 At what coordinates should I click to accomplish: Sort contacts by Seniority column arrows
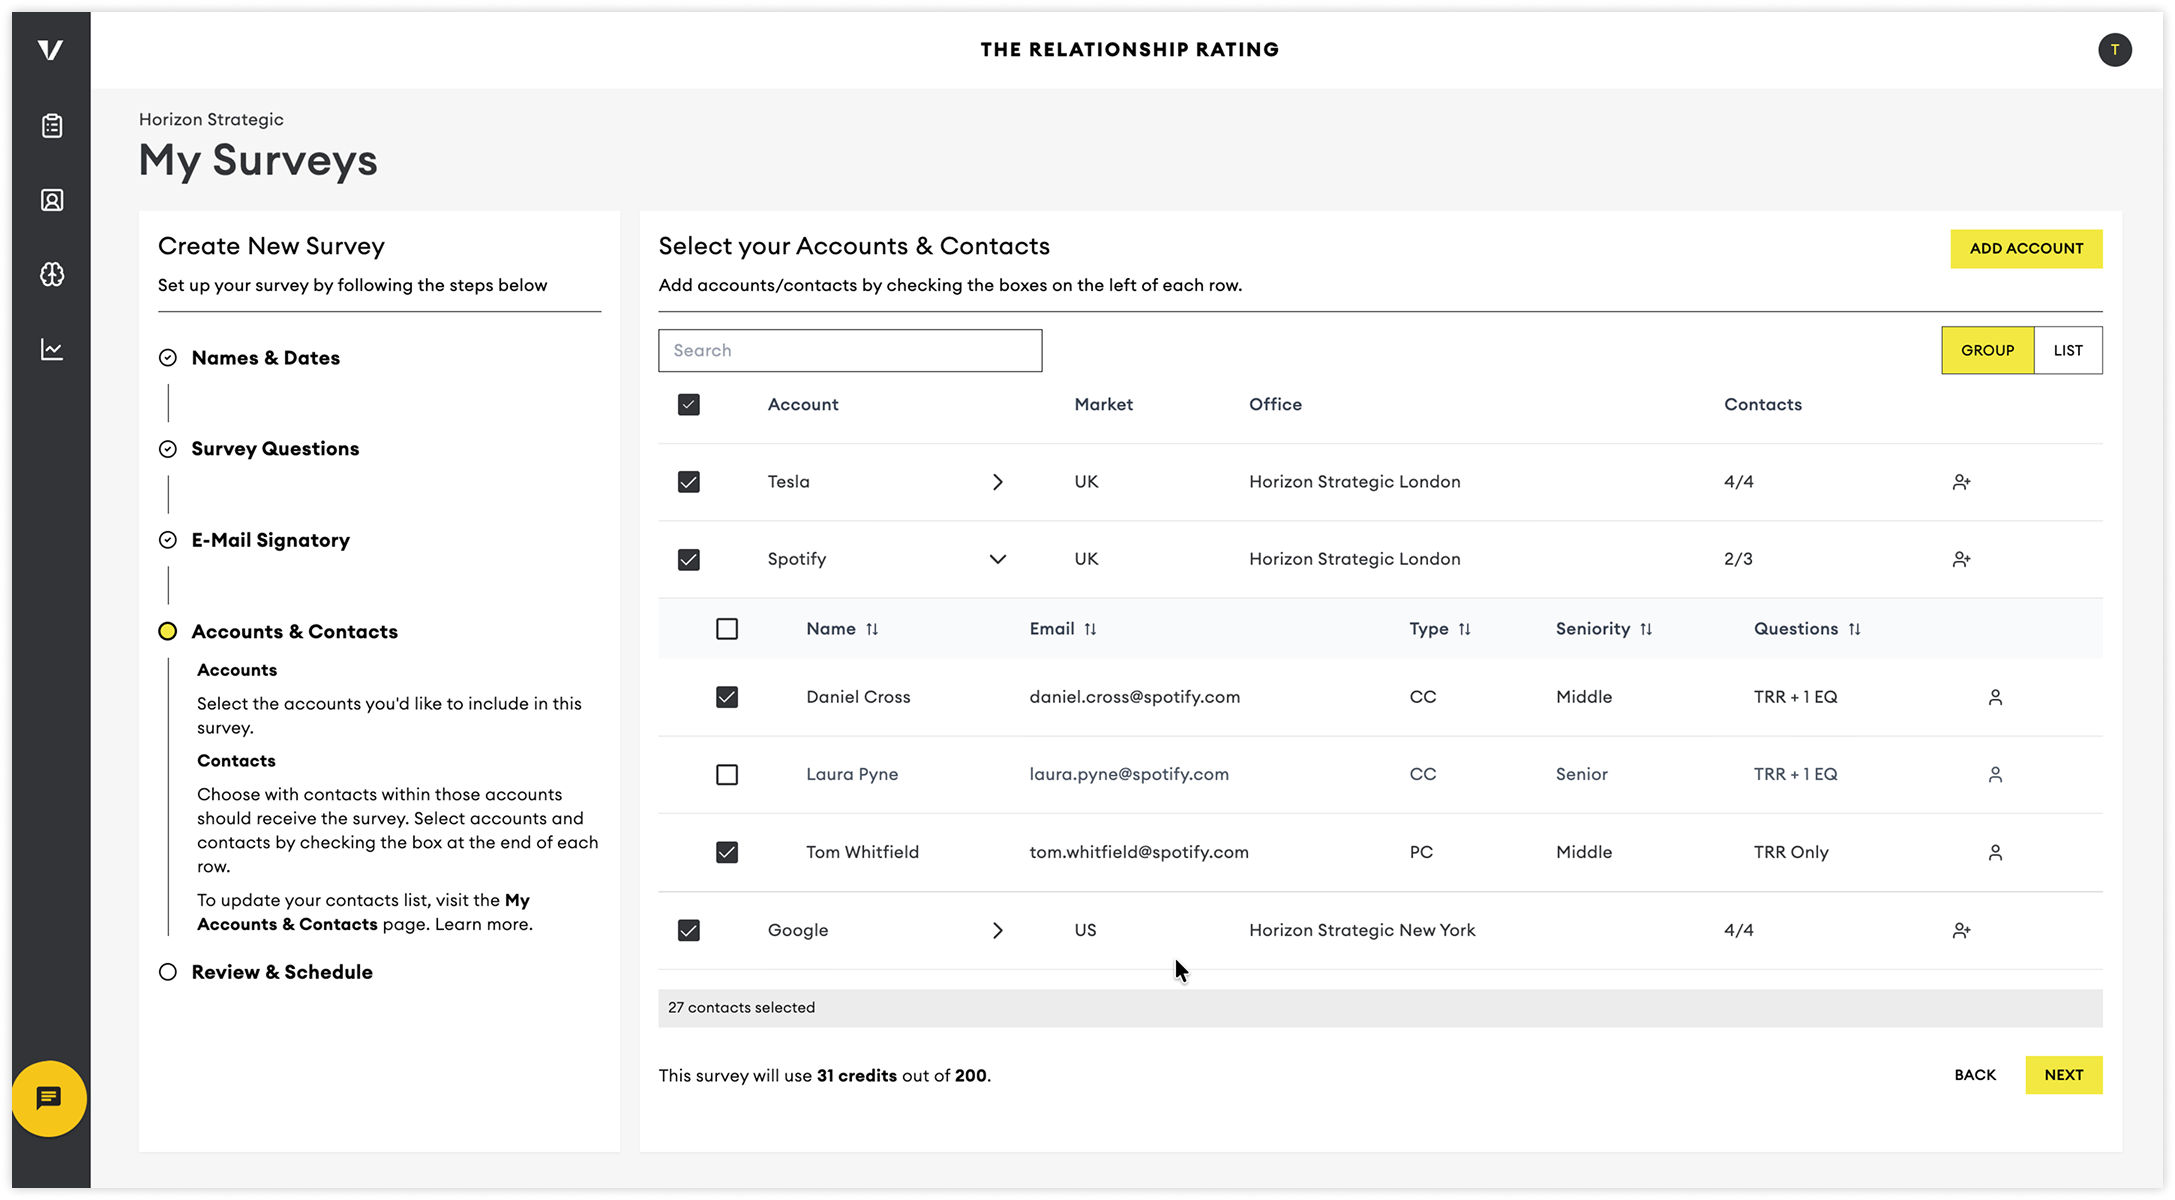point(1646,629)
